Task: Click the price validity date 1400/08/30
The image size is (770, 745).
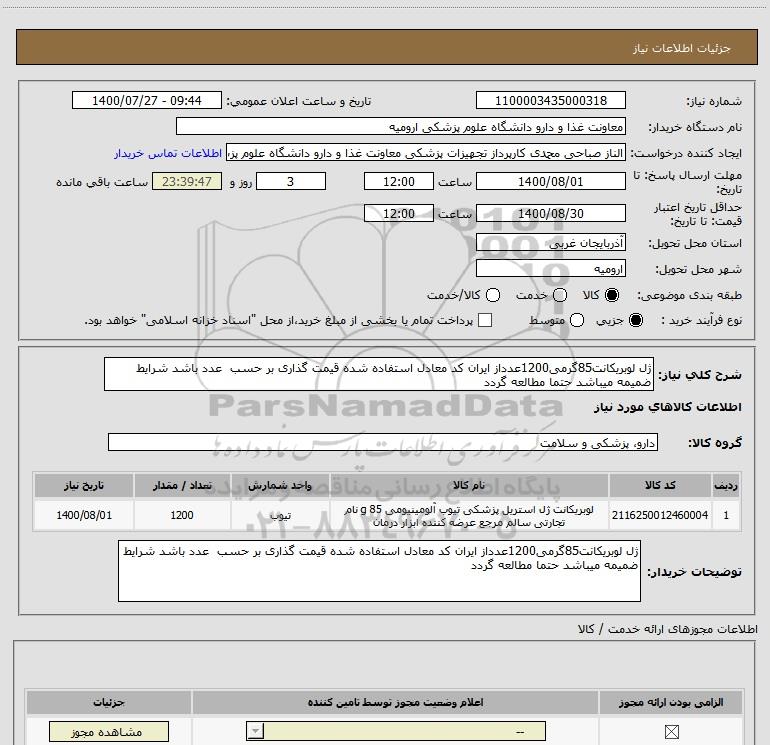Action: coord(550,214)
